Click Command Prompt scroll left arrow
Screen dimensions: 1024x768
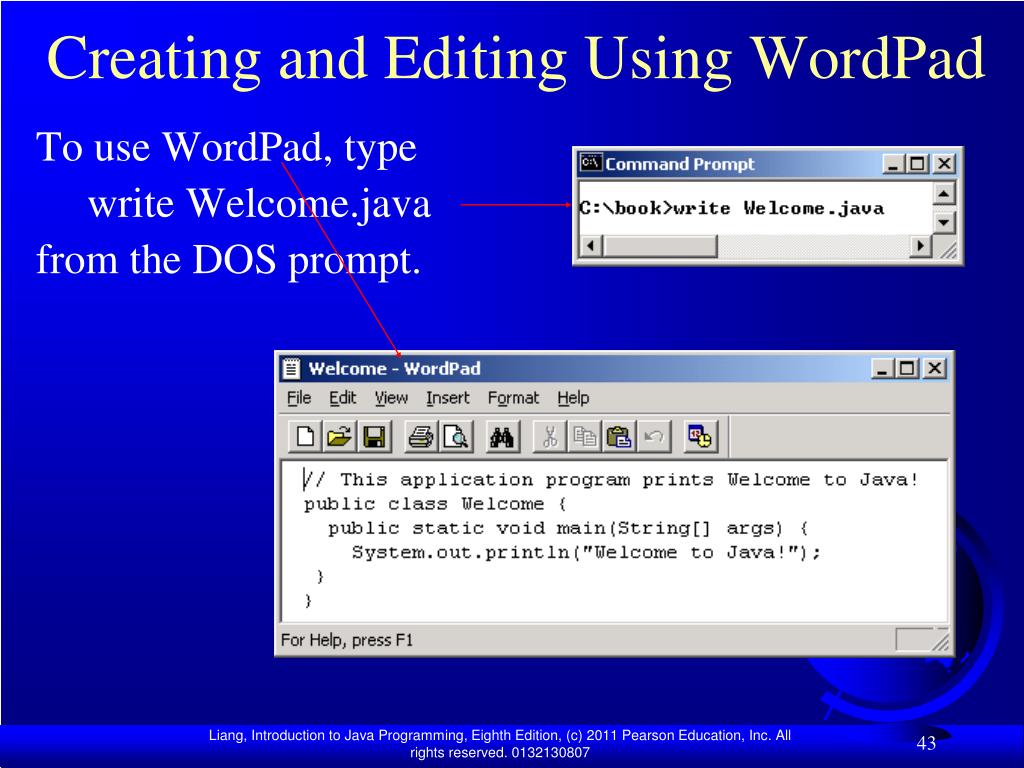tap(591, 246)
